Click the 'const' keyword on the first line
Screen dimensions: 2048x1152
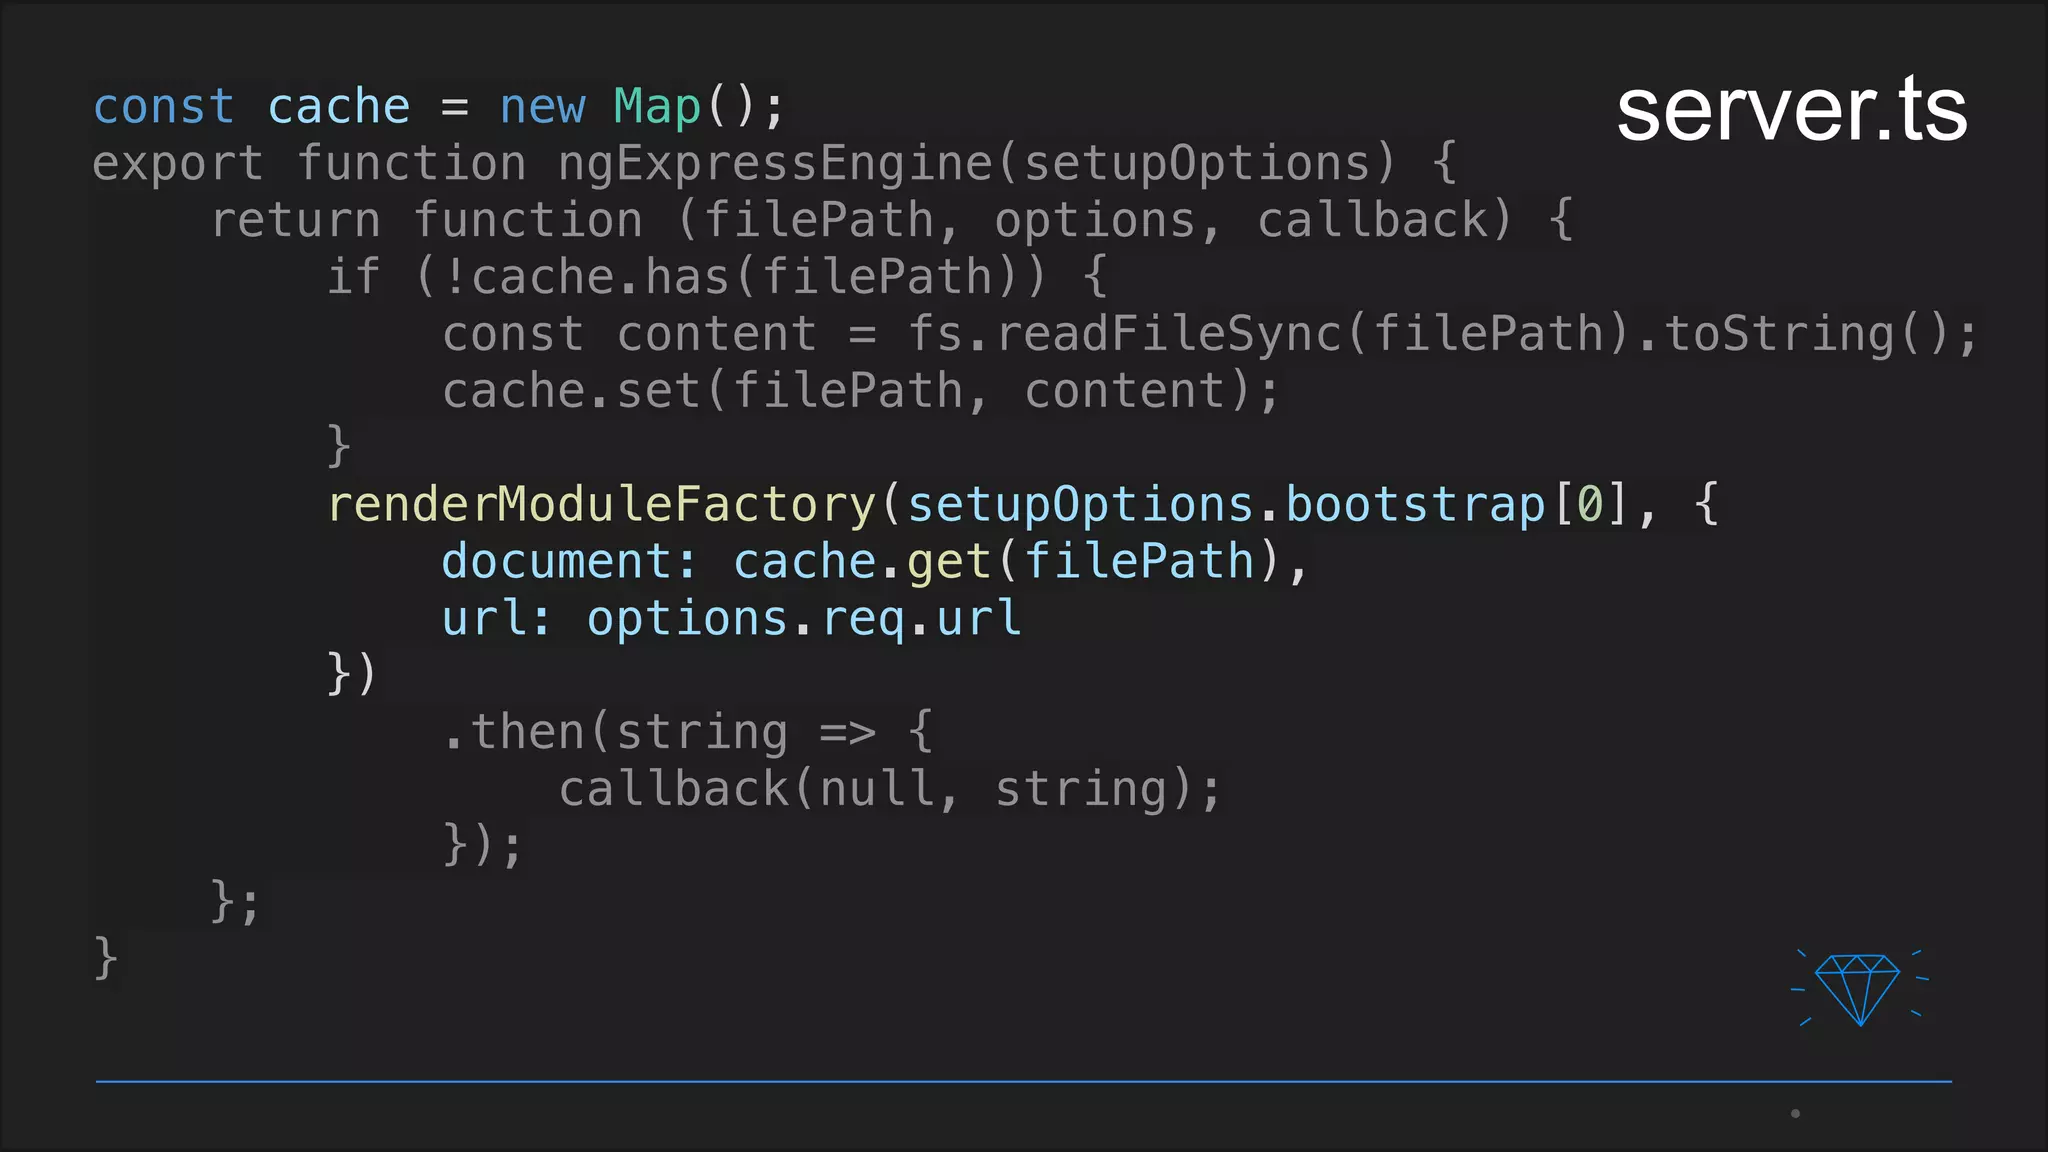click(x=163, y=107)
